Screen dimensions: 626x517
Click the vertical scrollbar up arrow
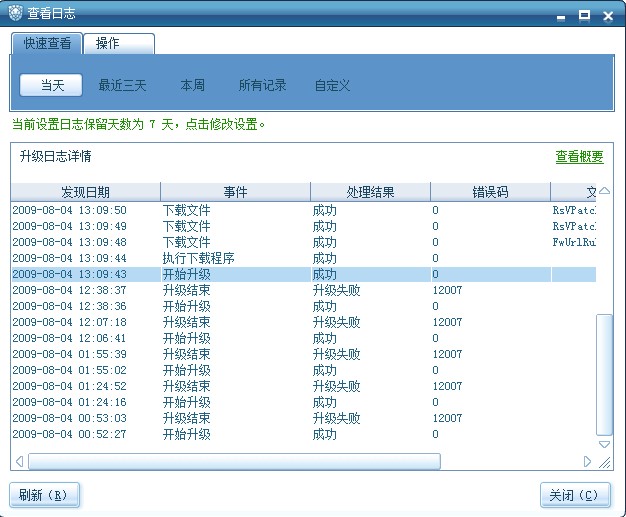(x=604, y=191)
